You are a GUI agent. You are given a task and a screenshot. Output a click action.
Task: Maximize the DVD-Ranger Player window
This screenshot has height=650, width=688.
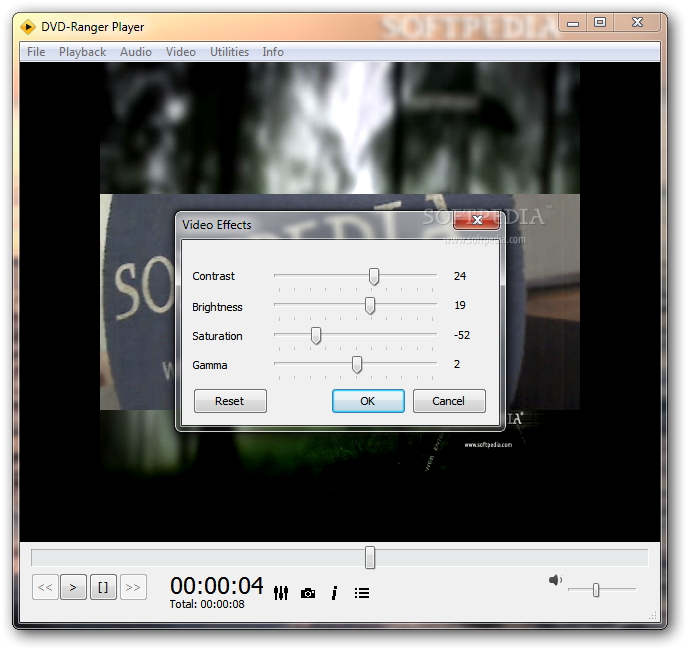[600, 22]
